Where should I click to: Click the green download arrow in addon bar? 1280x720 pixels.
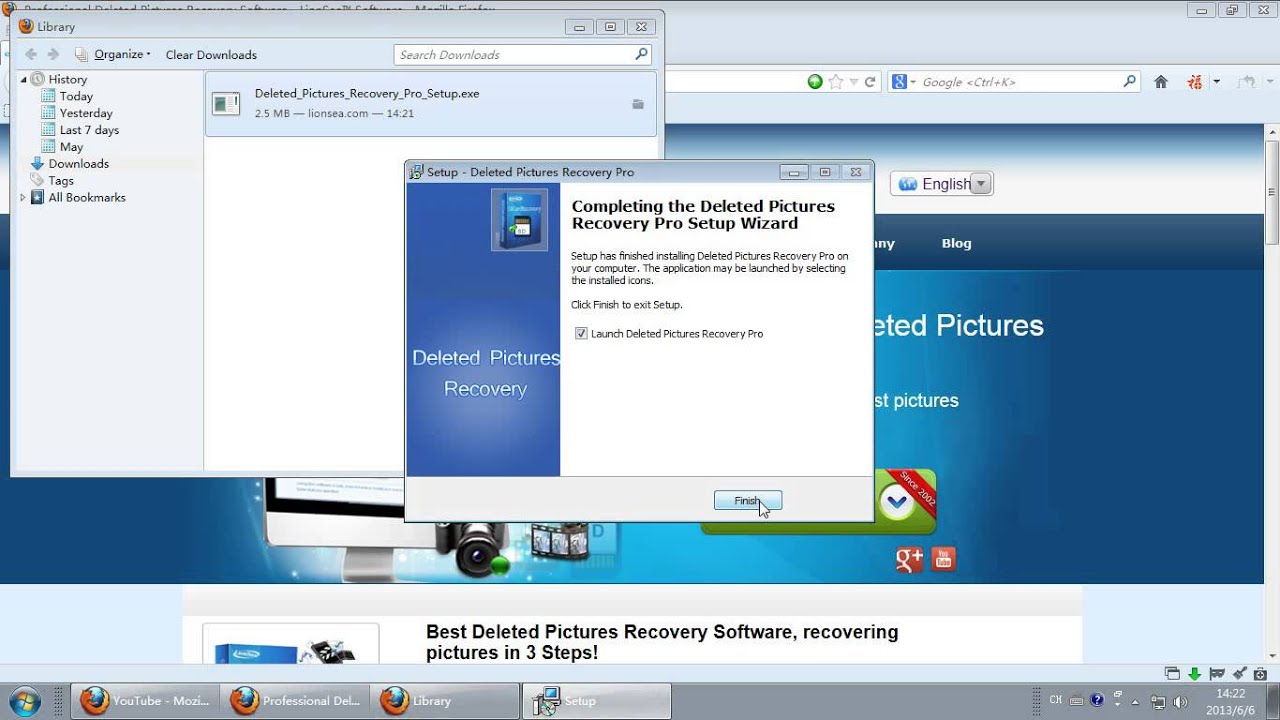click(1194, 674)
